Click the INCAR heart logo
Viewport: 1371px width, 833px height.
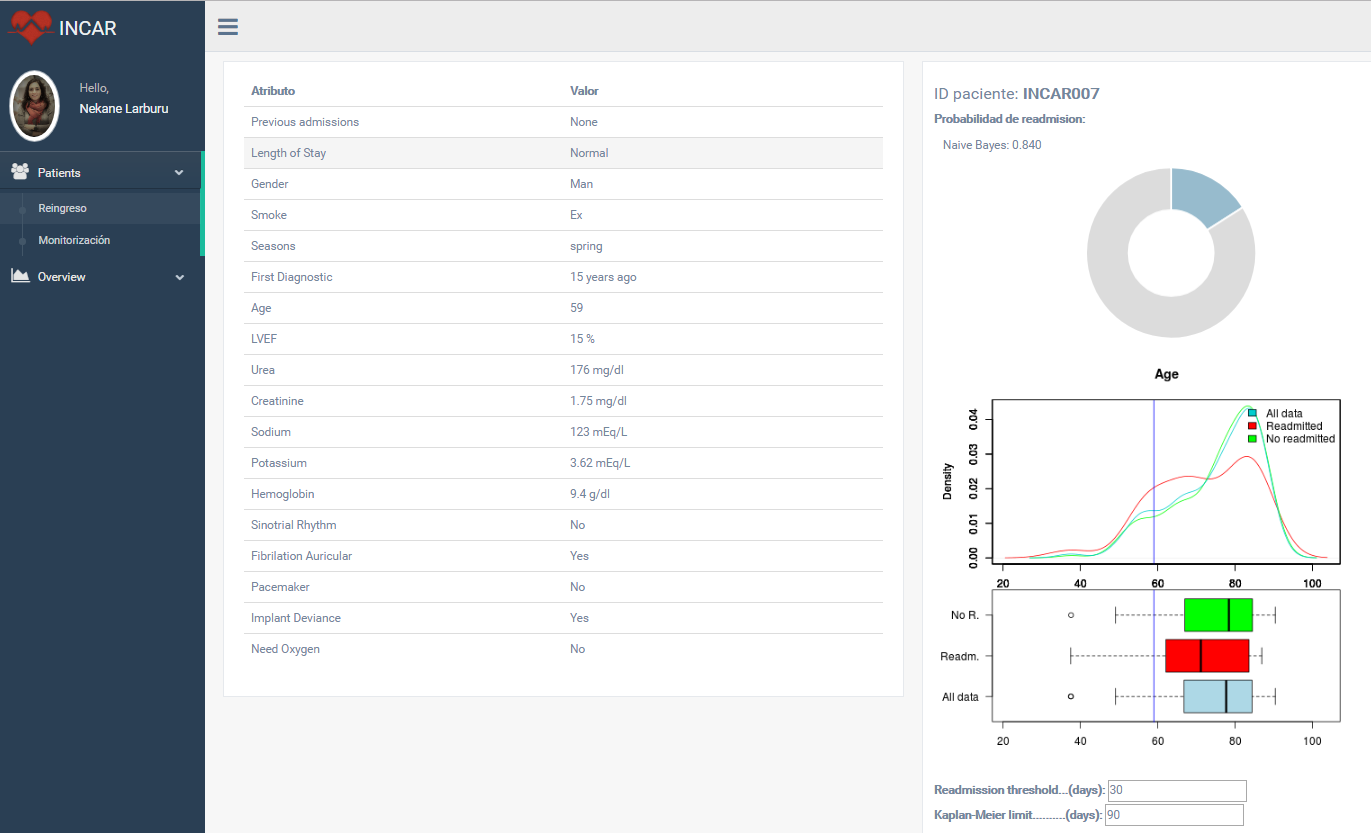pyautogui.click(x=33, y=27)
